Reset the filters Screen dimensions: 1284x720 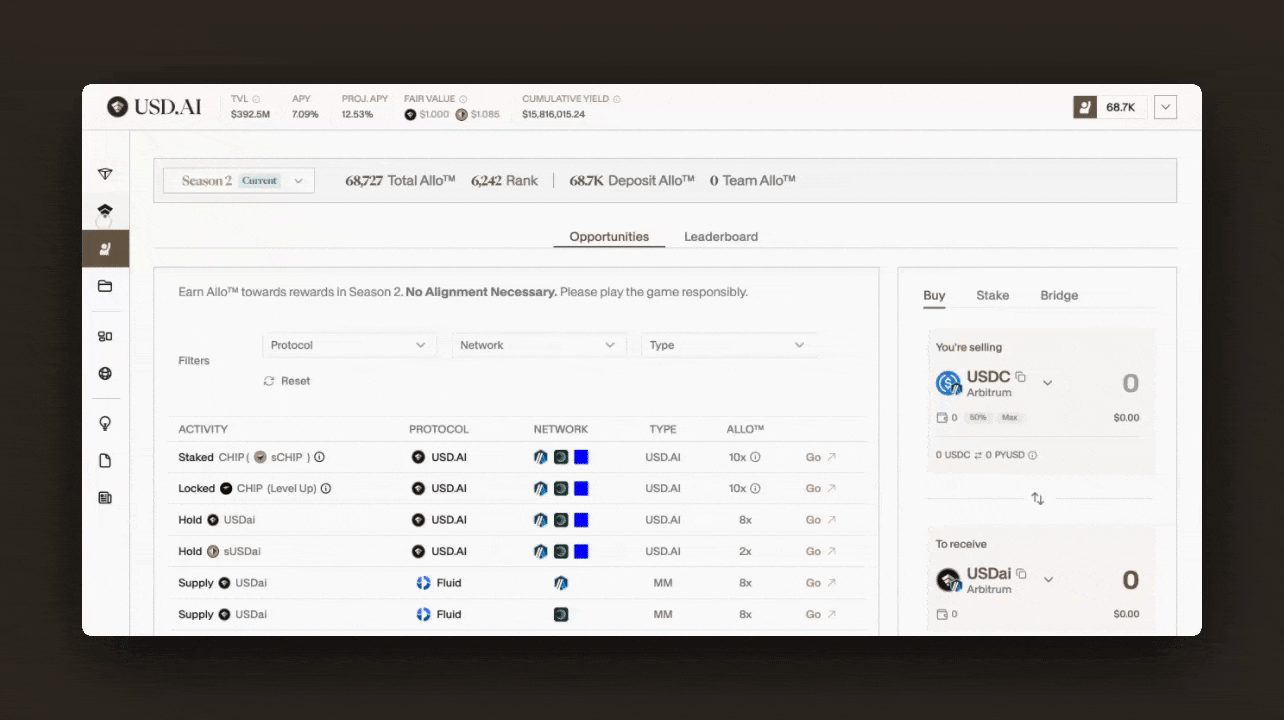tap(287, 381)
